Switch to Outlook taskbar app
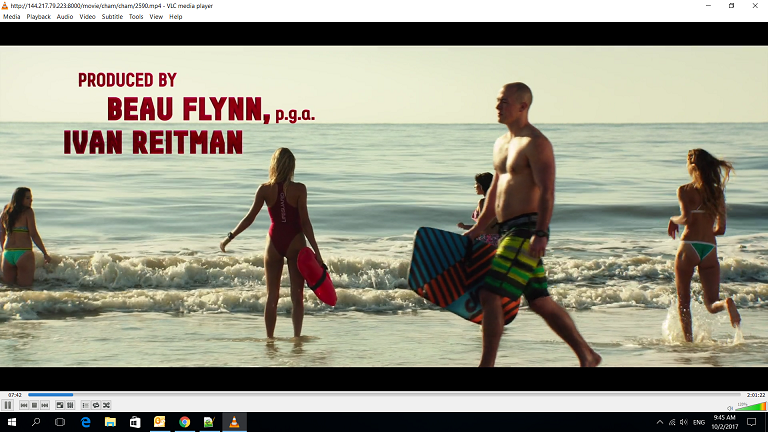Image resolution: width=768 pixels, height=432 pixels. tap(160, 422)
